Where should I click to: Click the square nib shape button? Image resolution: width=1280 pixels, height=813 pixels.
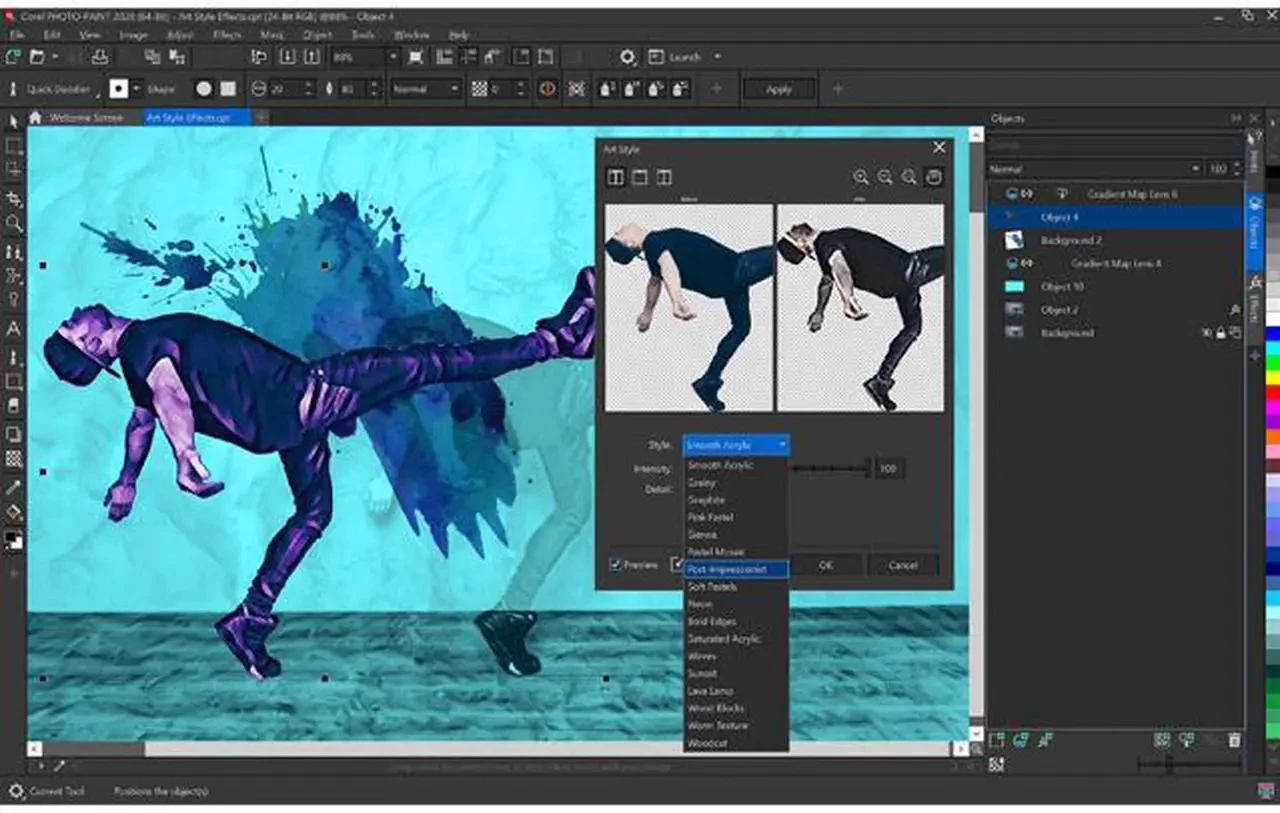point(228,89)
